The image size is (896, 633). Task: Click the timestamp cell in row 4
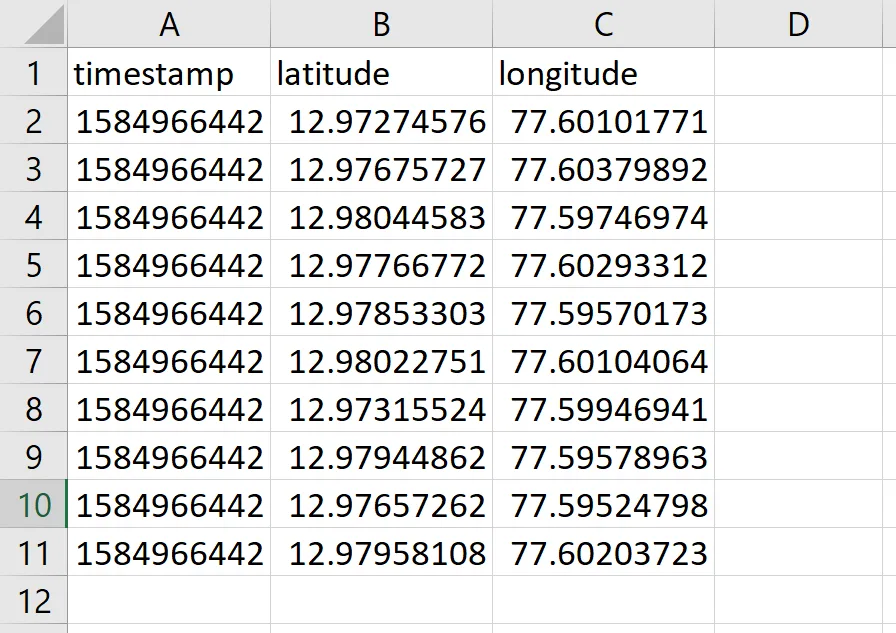[x=170, y=217]
